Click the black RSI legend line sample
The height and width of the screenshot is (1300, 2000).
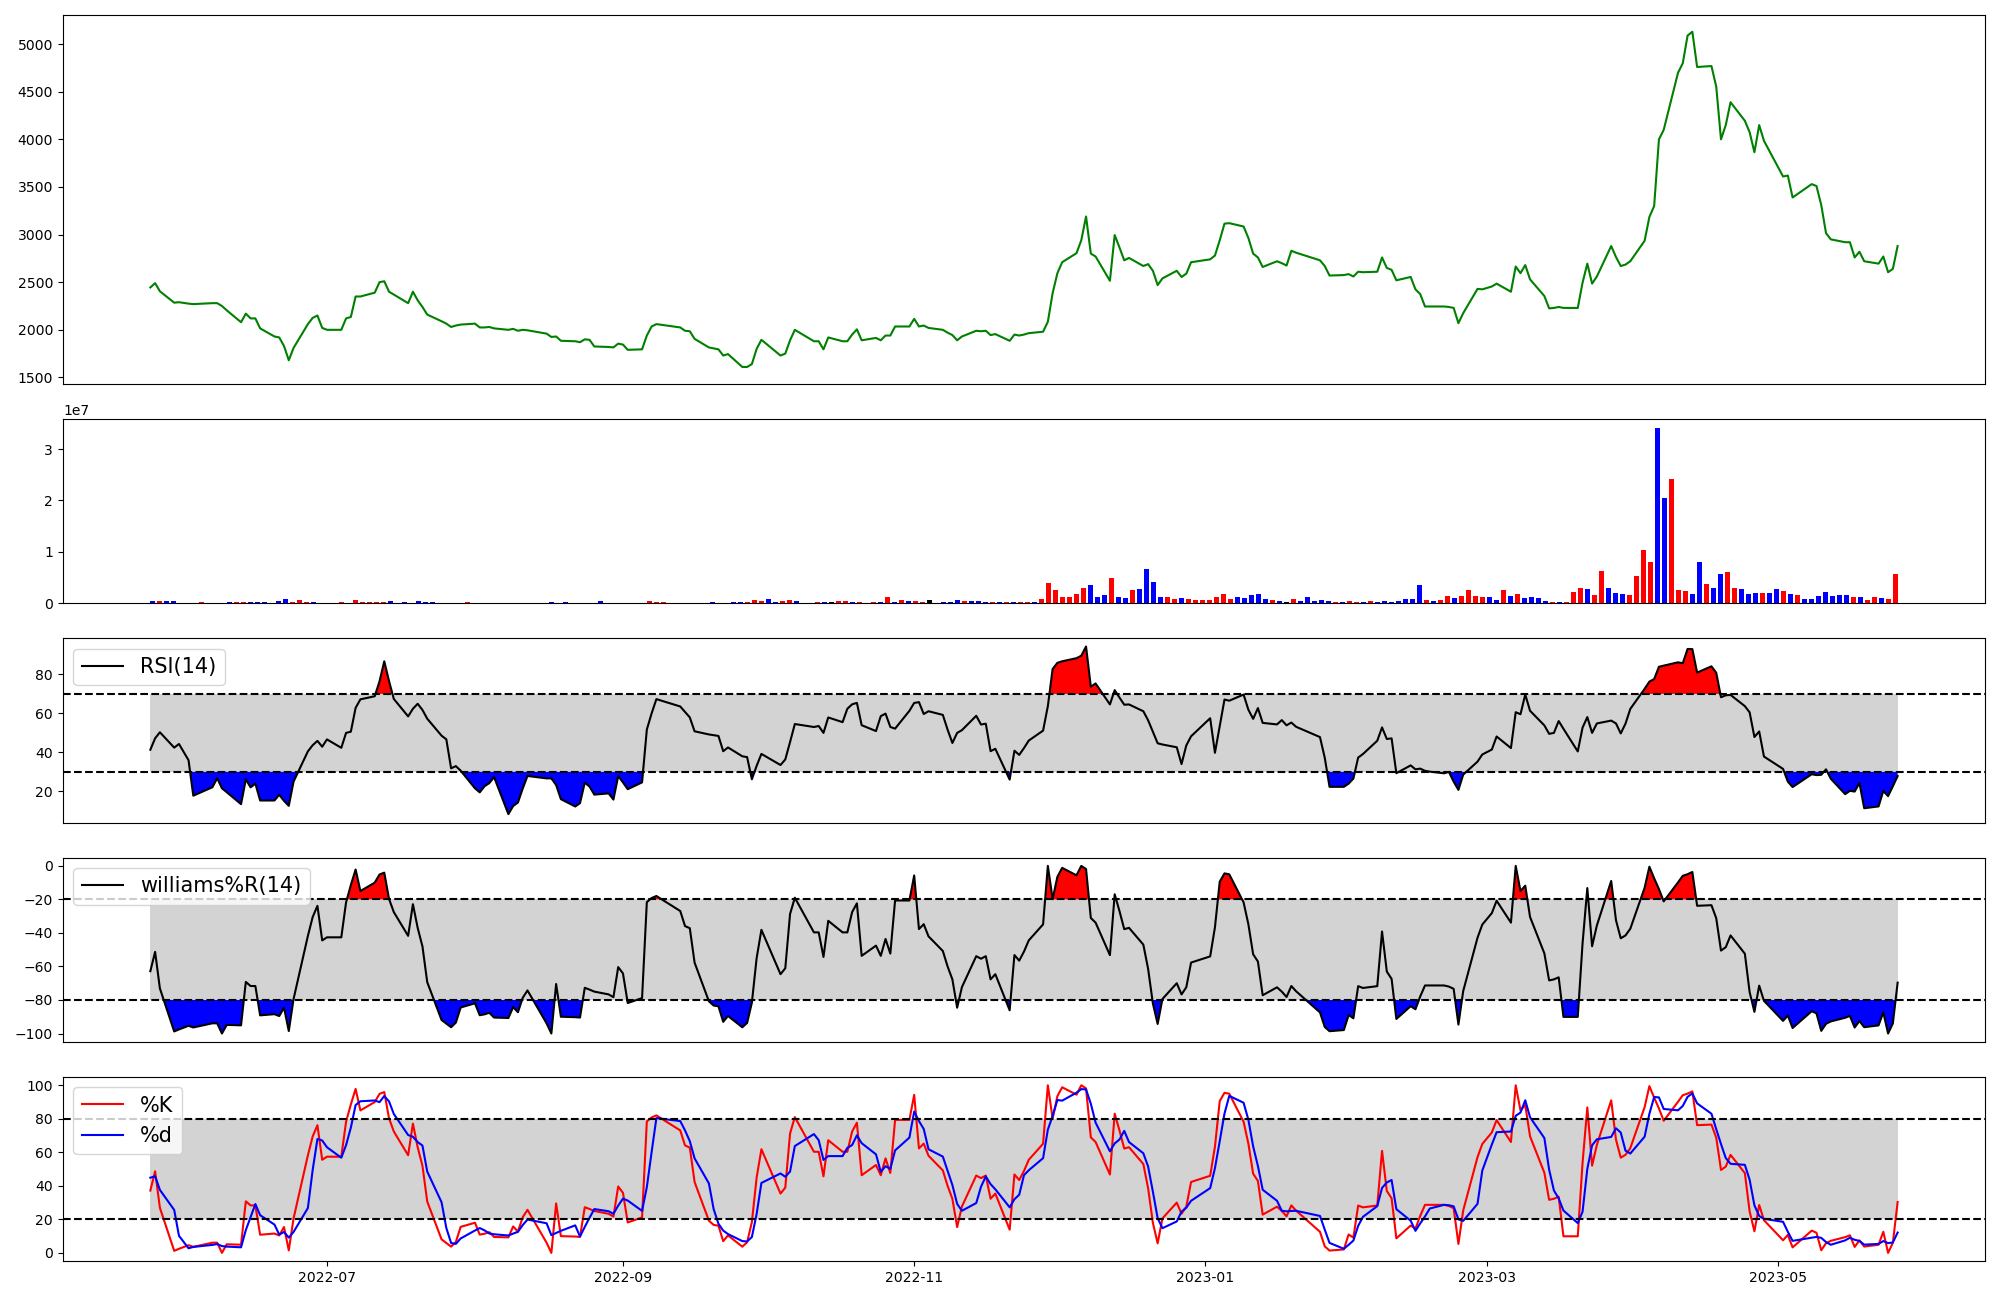[x=102, y=666]
